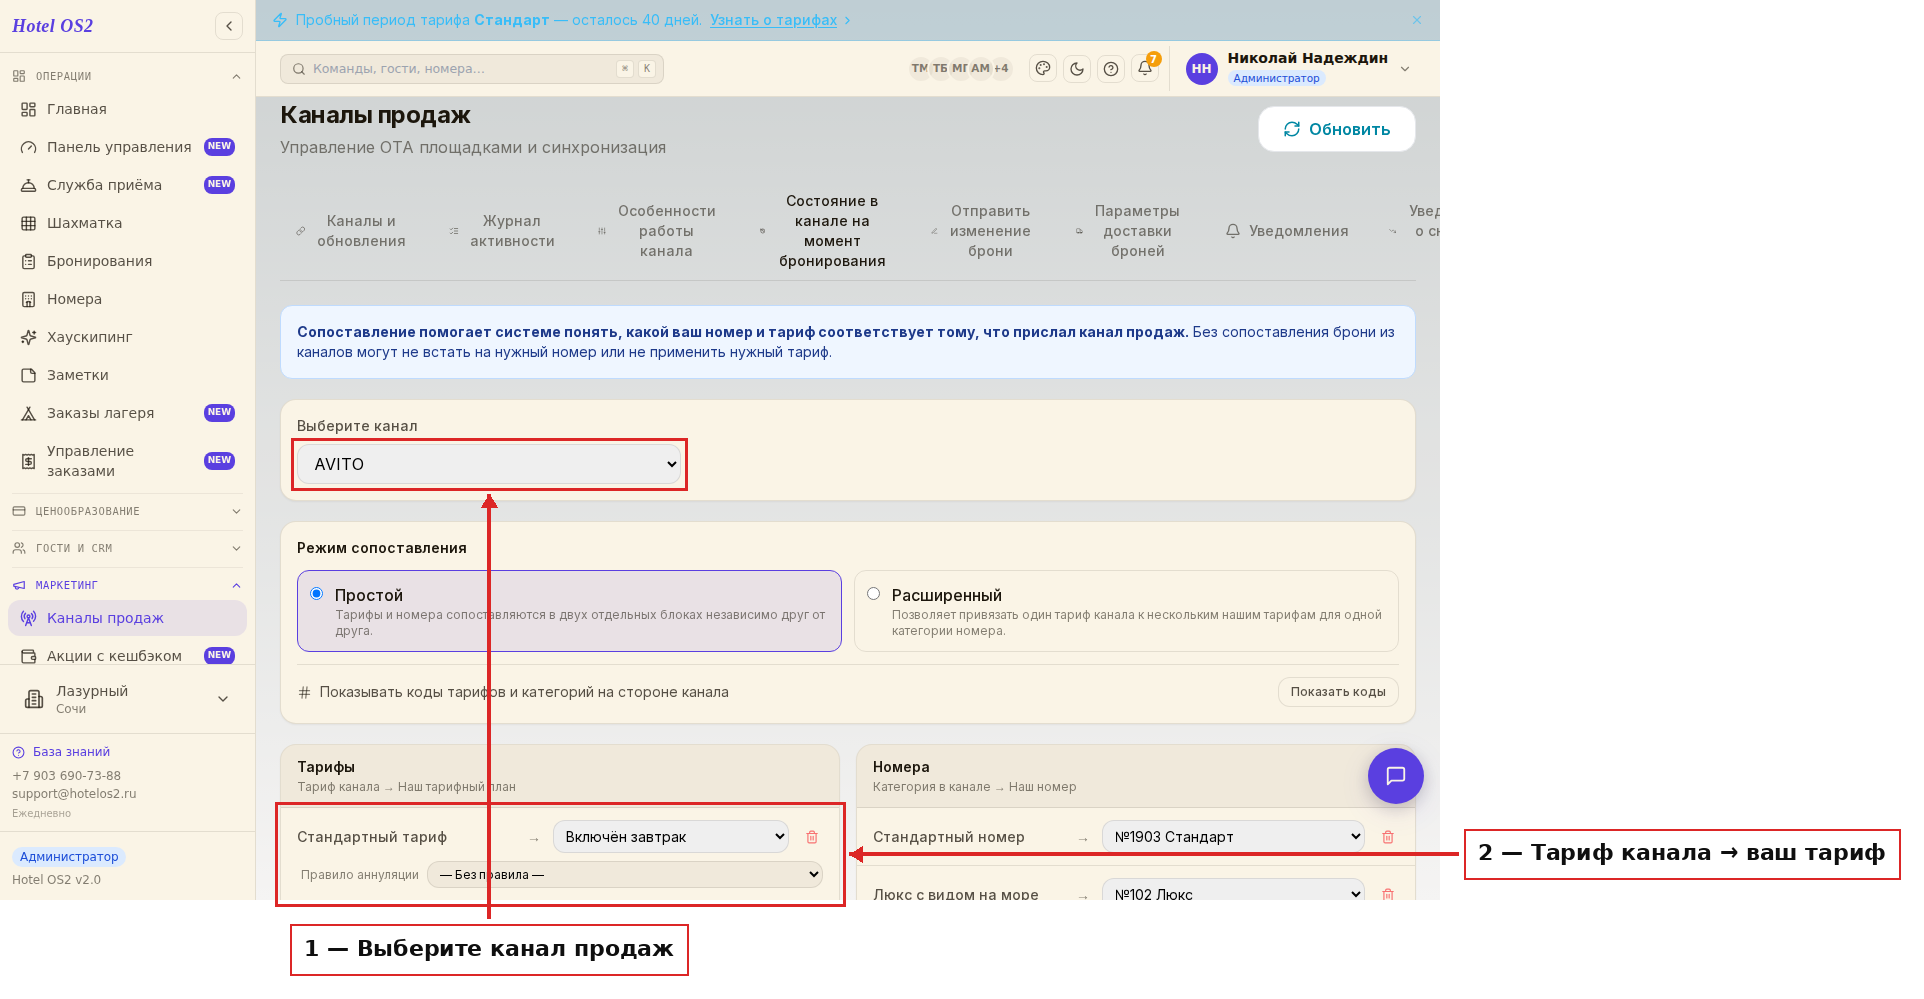Open notifications bell with badge
The height and width of the screenshot is (999, 1924).
click(x=1145, y=68)
